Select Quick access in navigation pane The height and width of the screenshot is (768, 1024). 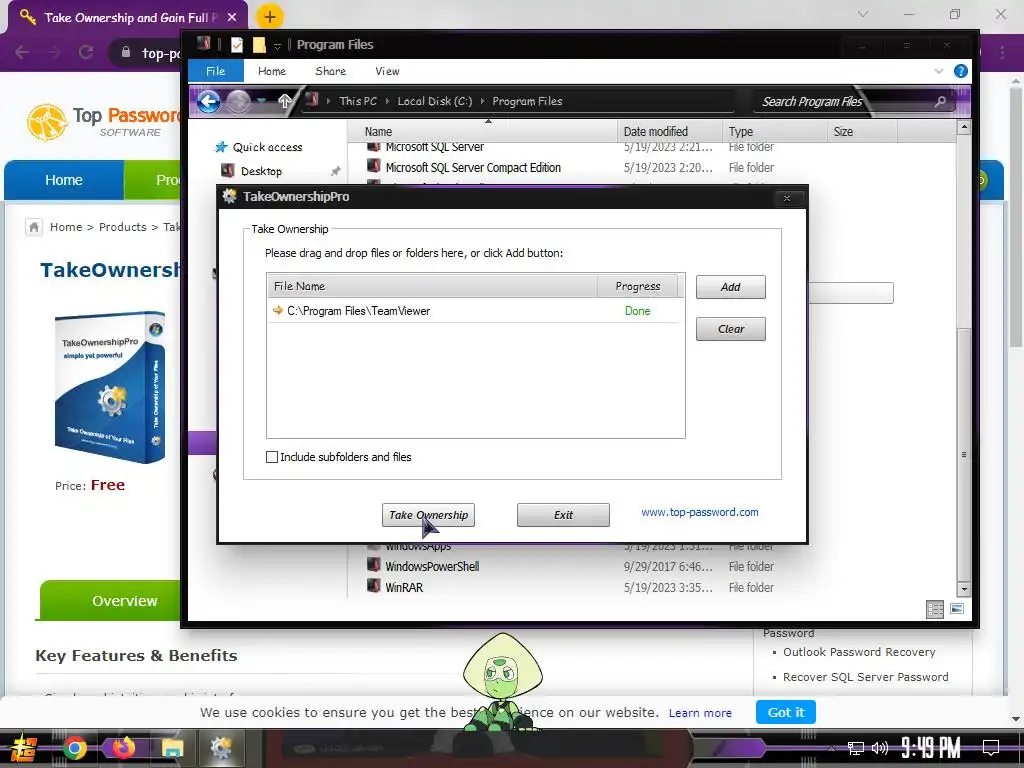point(267,148)
